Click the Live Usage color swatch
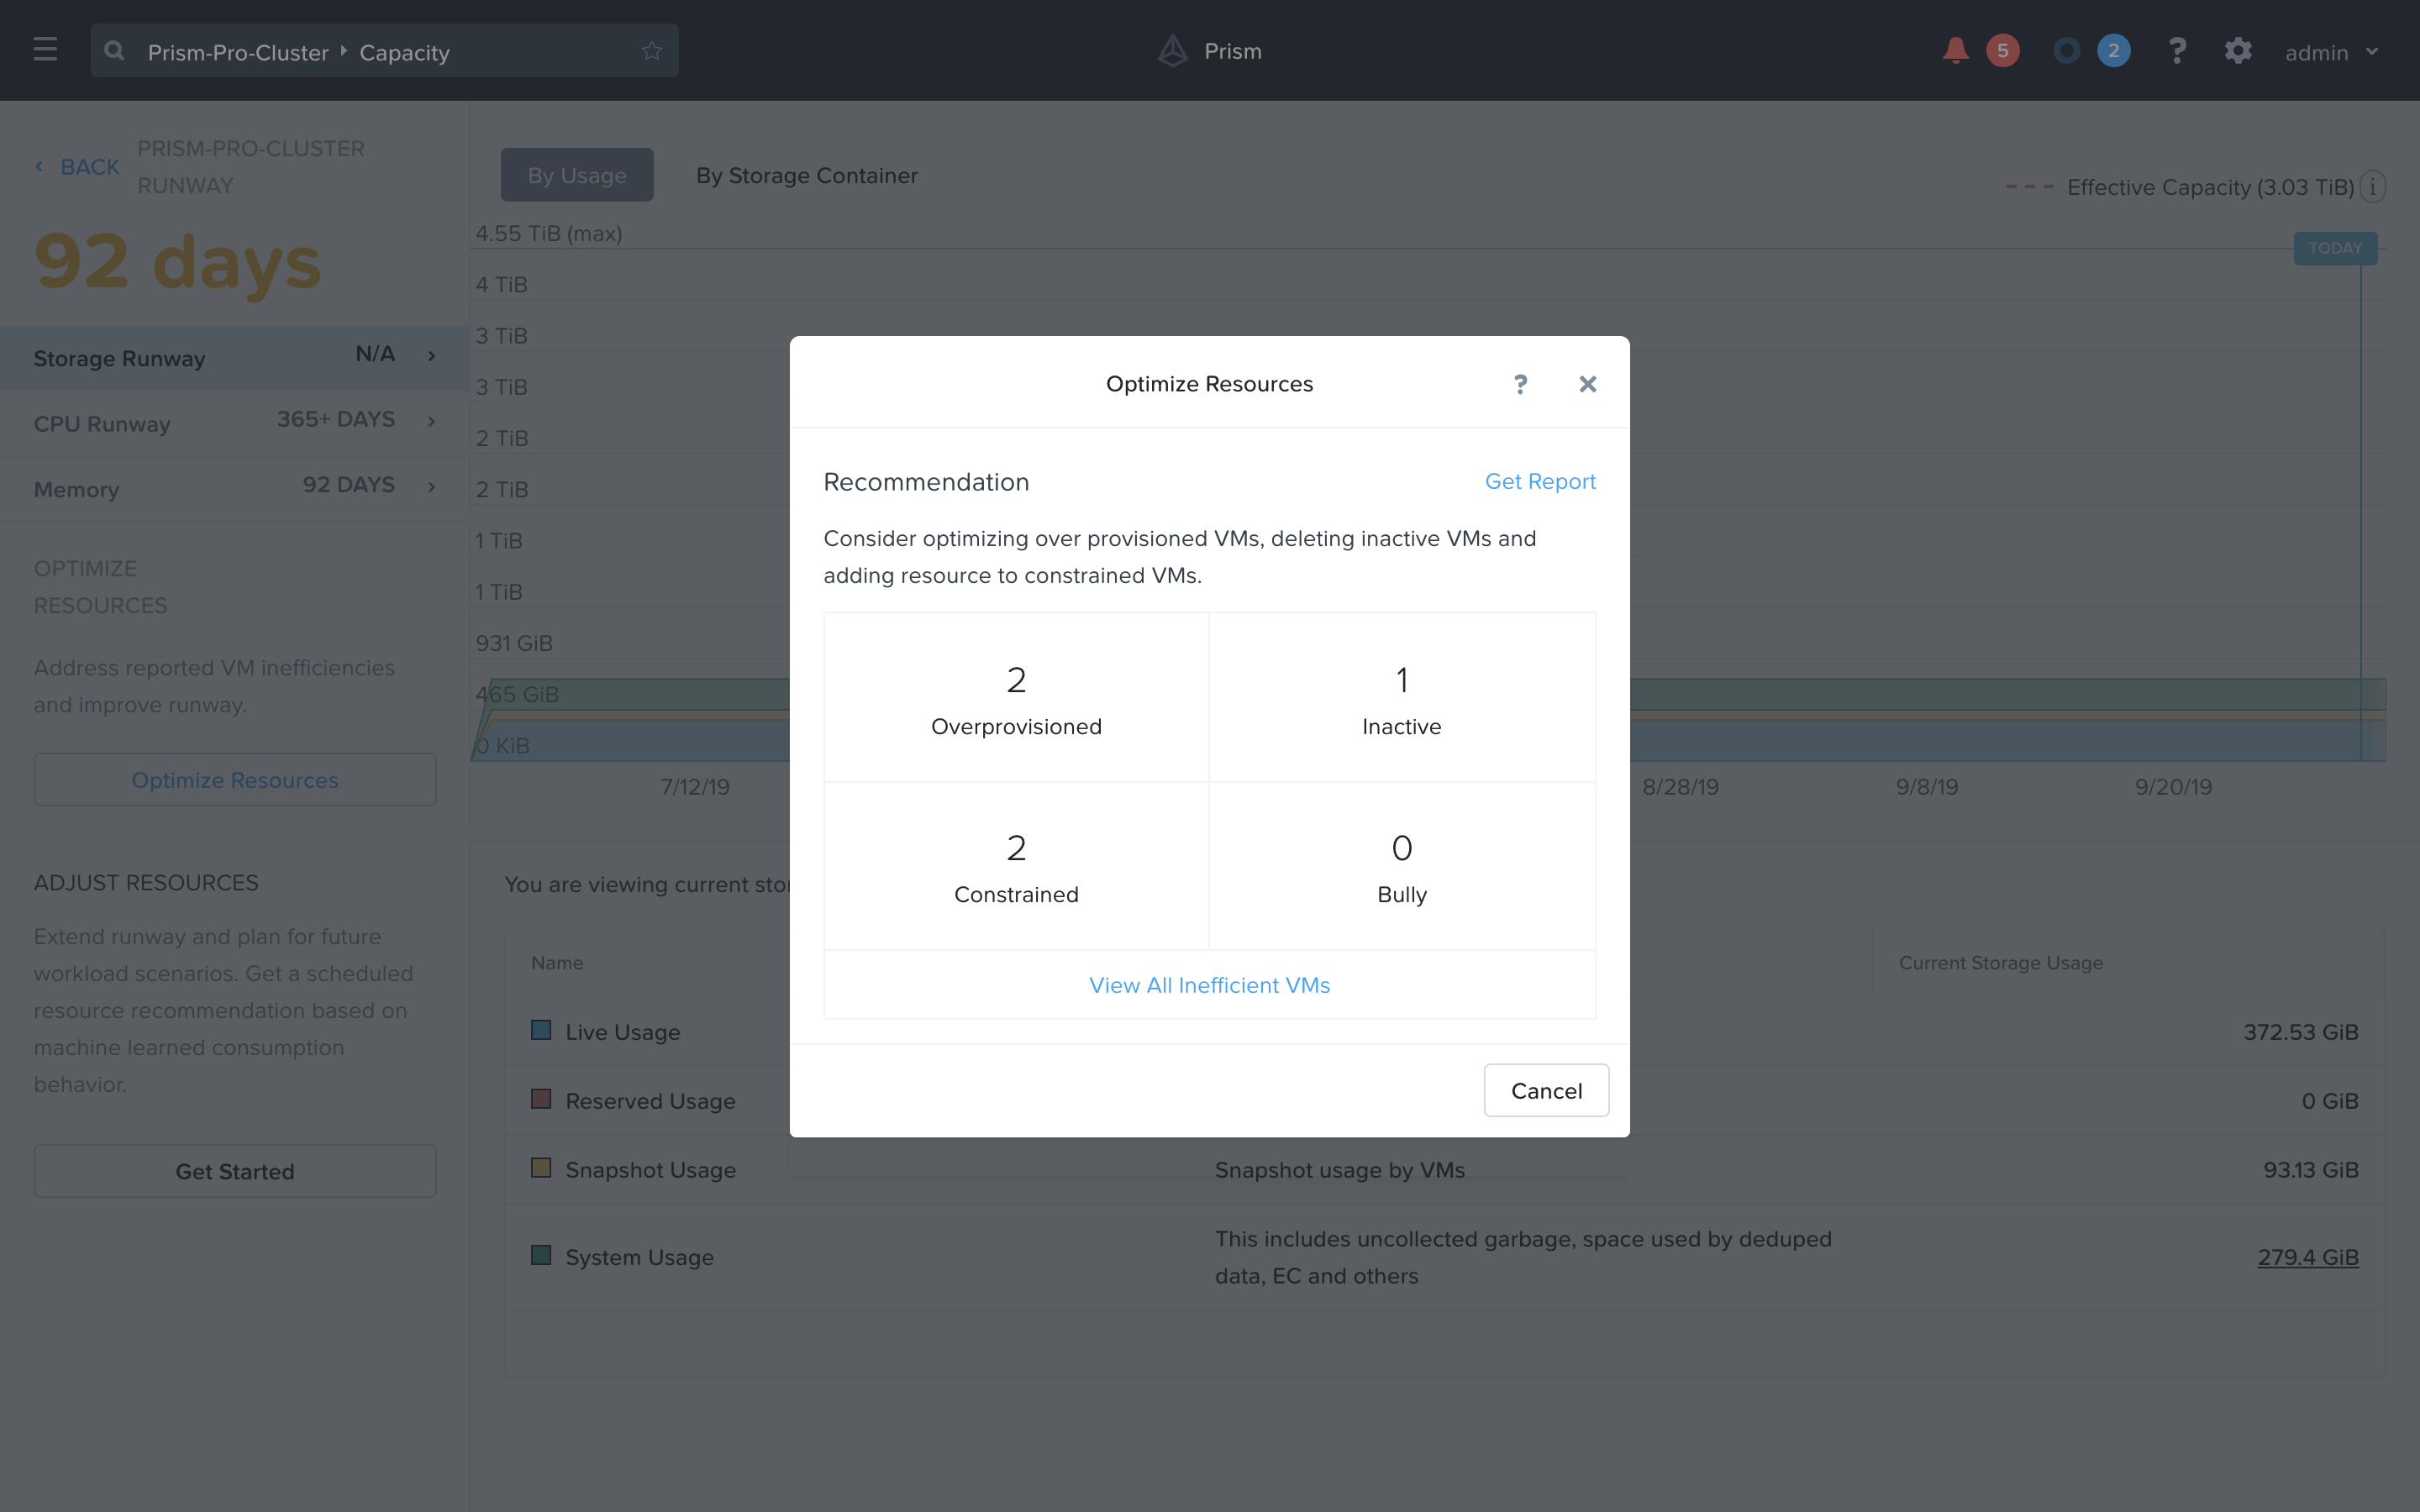Screen dimensions: 2420x1512 point(541,1030)
